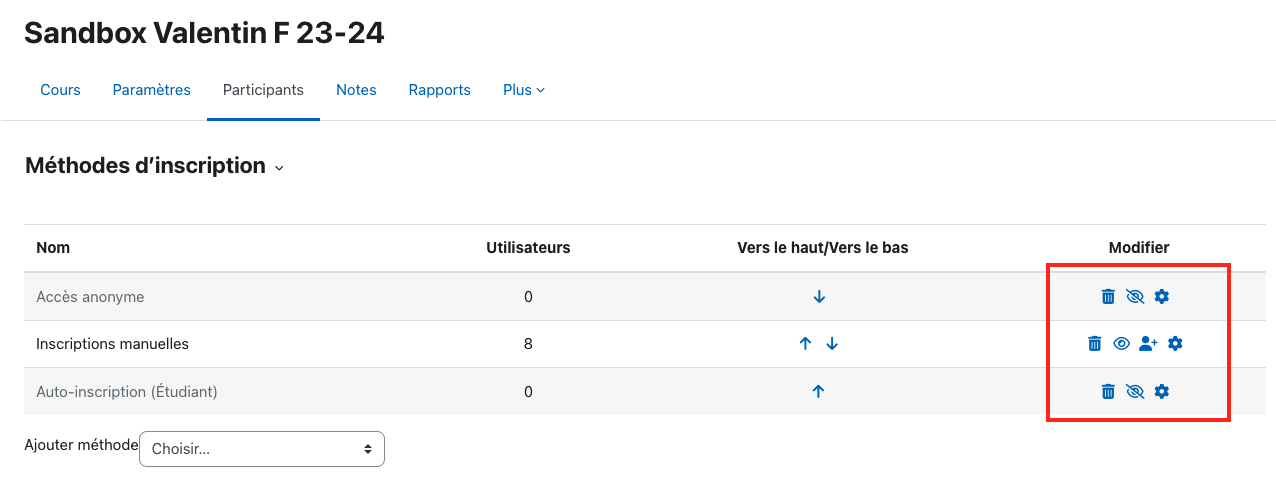Open settings gear for Accès anonyme

(x=1161, y=296)
